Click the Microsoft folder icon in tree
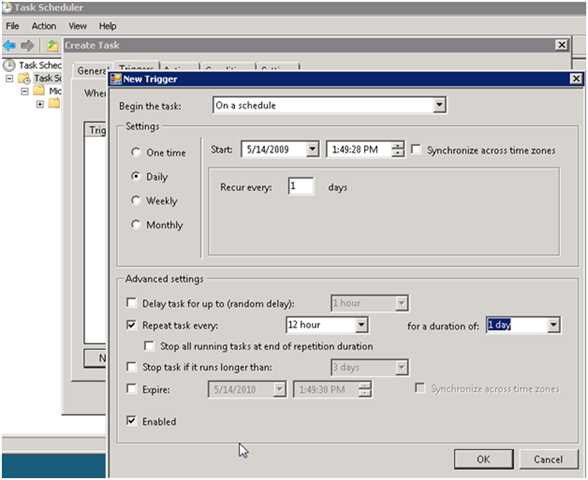The height and width of the screenshot is (480, 588). [x=39, y=90]
